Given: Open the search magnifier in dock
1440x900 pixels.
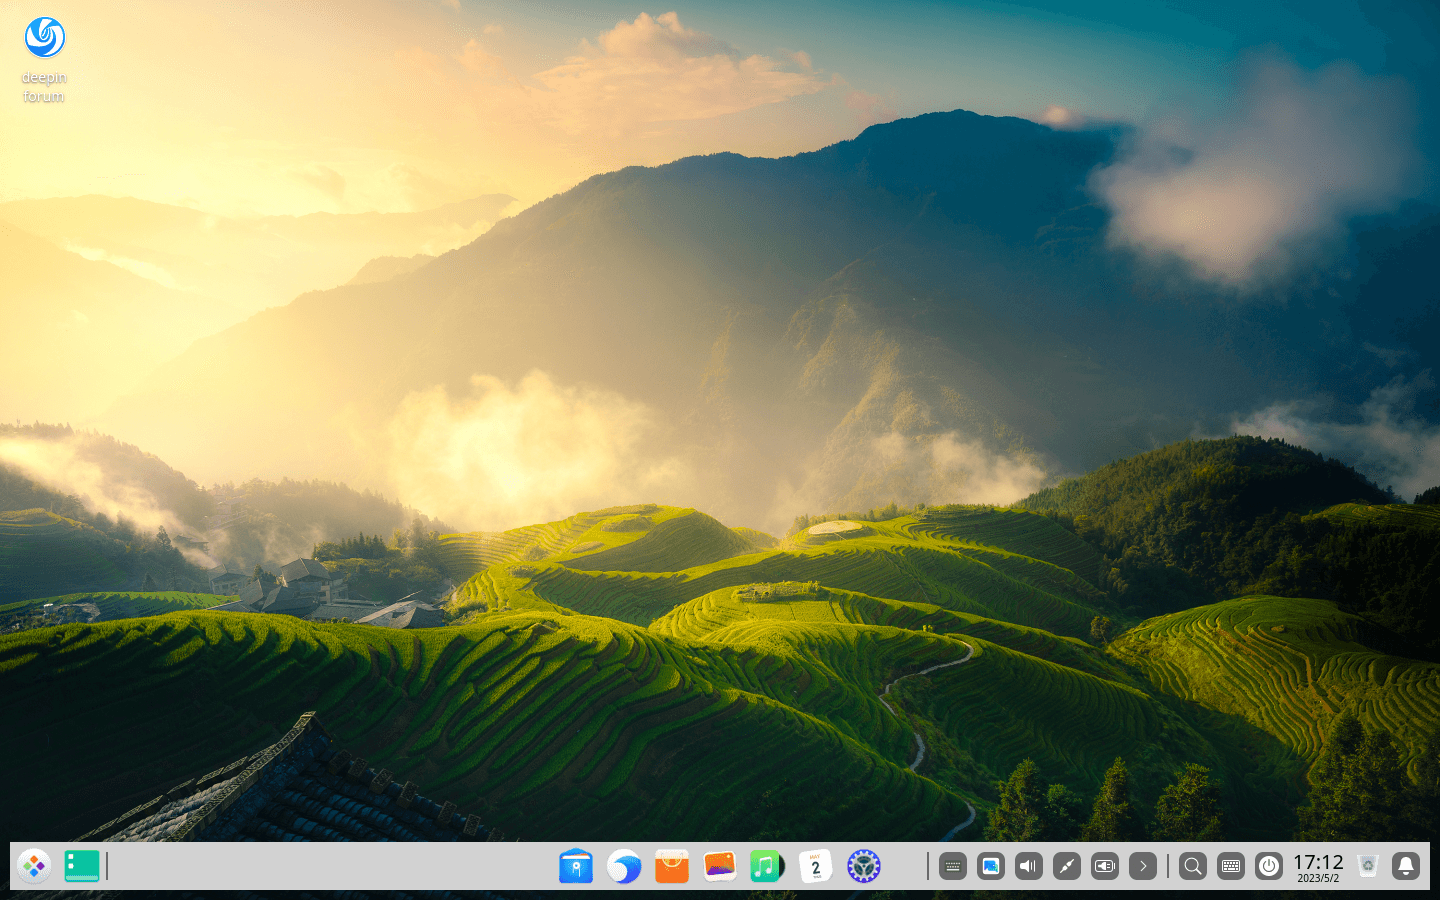Looking at the screenshot, I should click(1193, 866).
